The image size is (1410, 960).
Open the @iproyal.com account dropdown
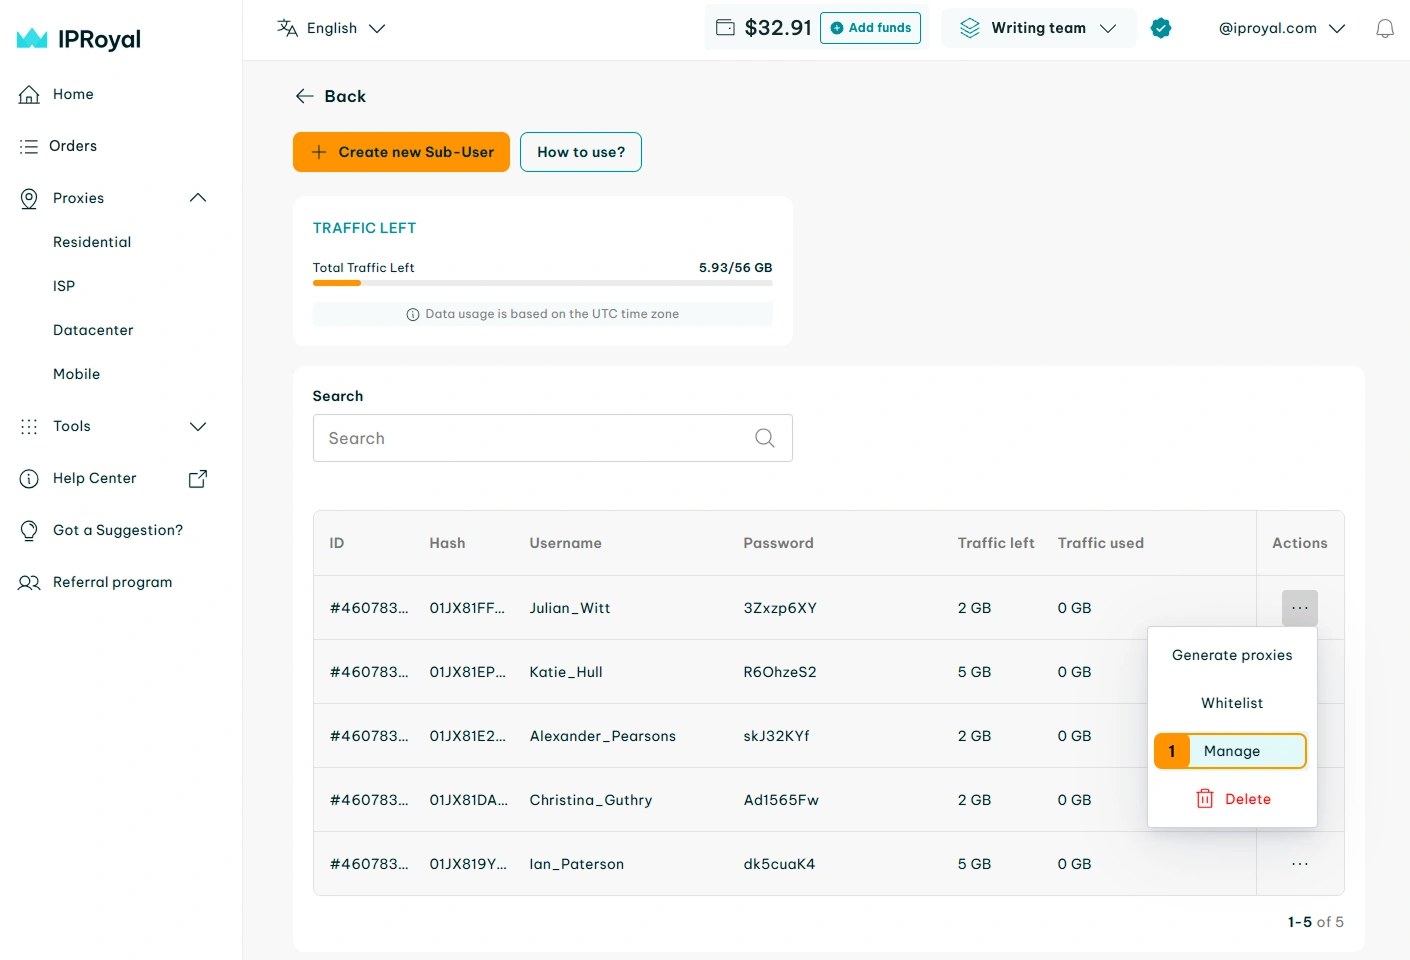[x=1282, y=28]
